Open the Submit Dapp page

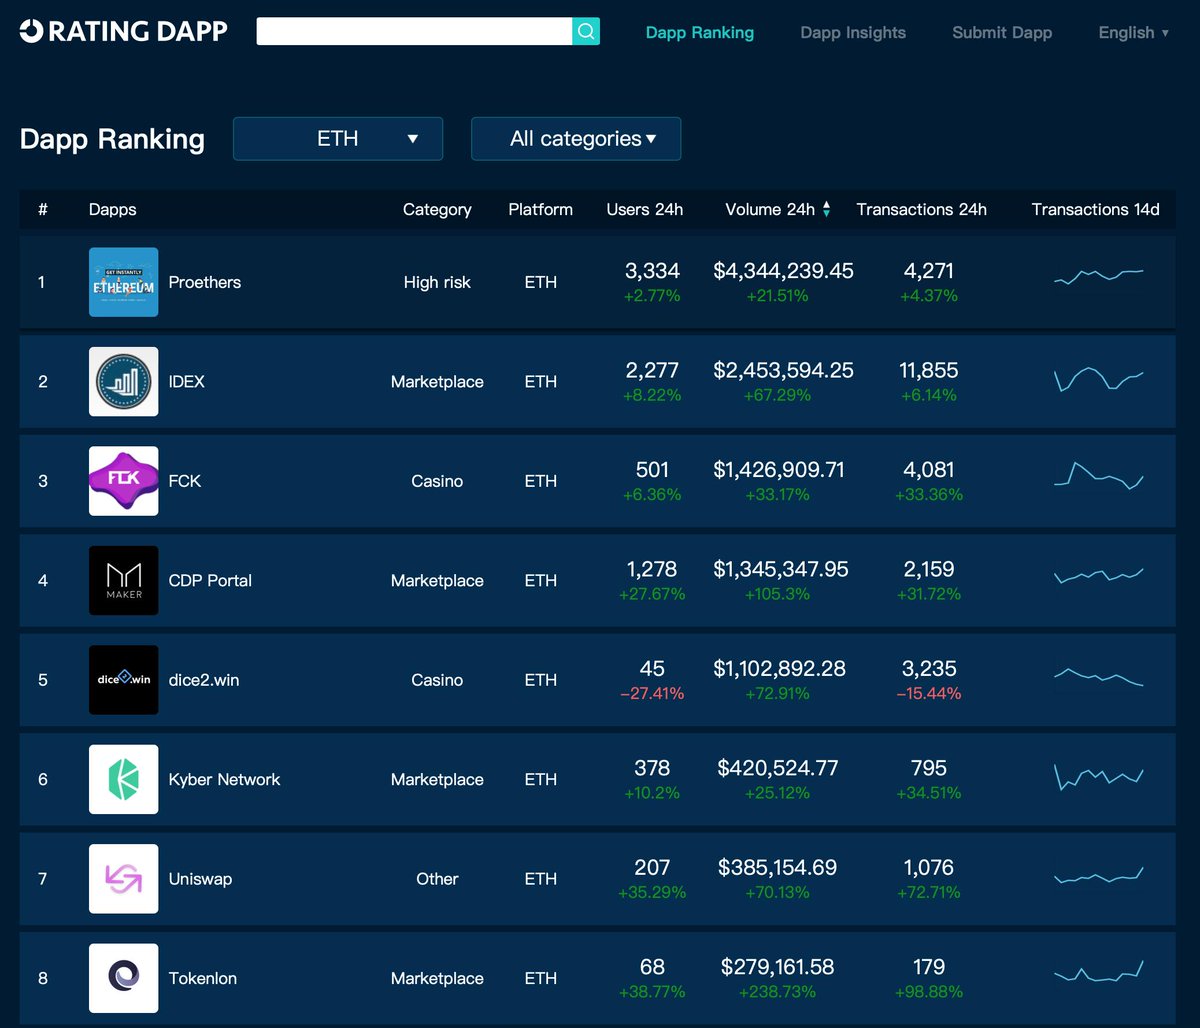(x=1002, y=32)
